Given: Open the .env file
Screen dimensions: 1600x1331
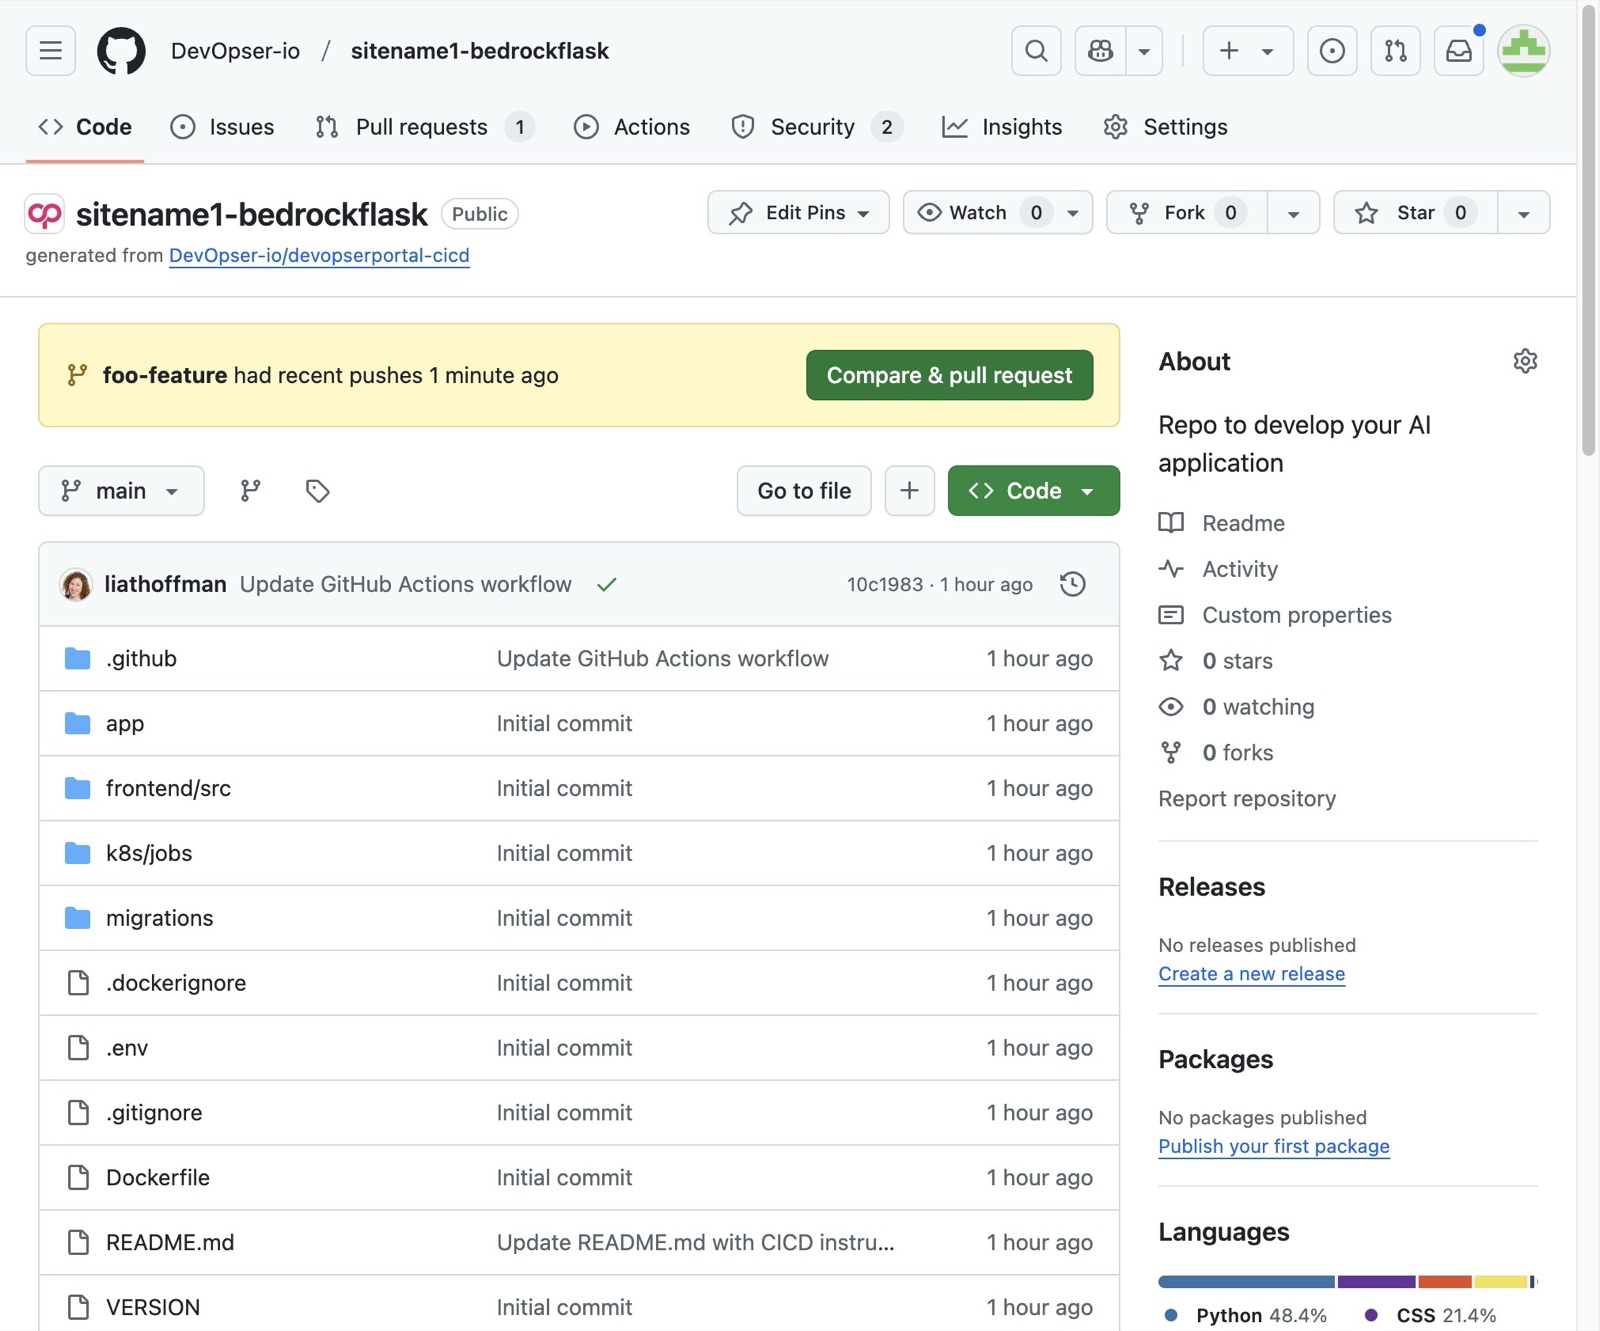Looking at the screenshot, I should pos(127,1048).
